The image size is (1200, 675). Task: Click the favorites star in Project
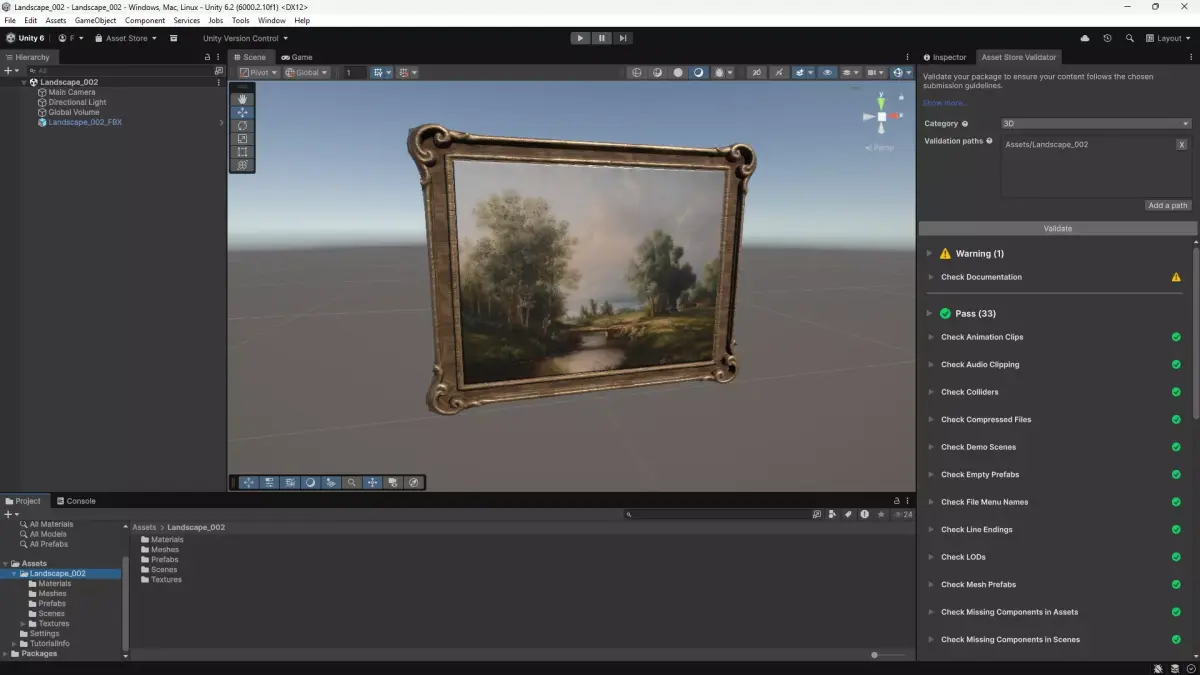(x=881, y=514)
